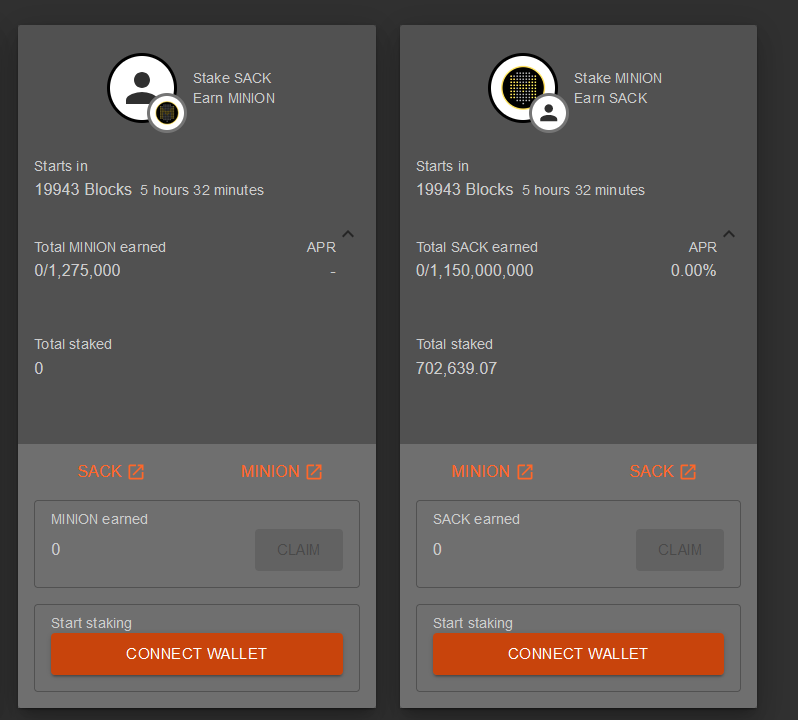Viewport: 798px width, 720px height.
Task: Click 'Start staking' label in Stake MINION card
Action: [x=473, y=623]
